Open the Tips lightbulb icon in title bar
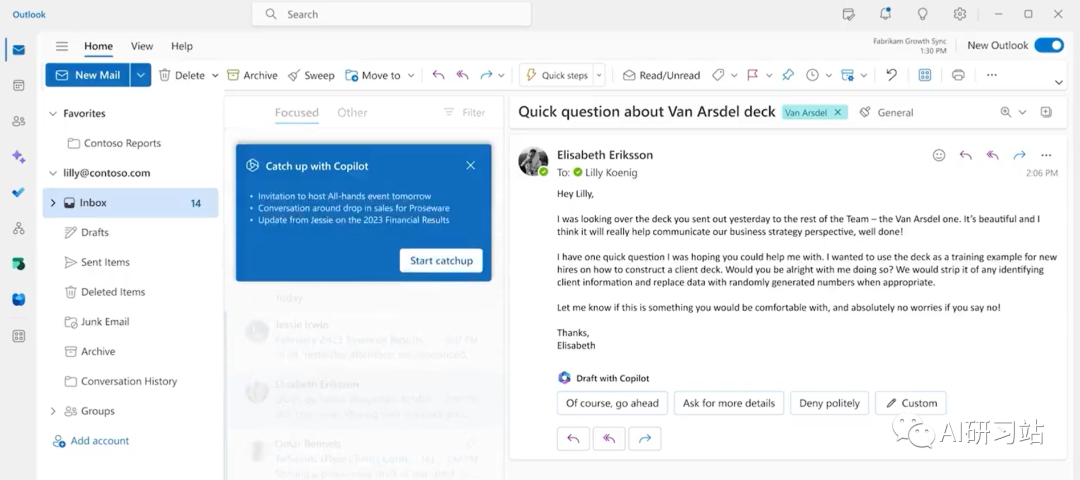Image resolution: width=1080 pixels, height=480 pixels. 923,14
